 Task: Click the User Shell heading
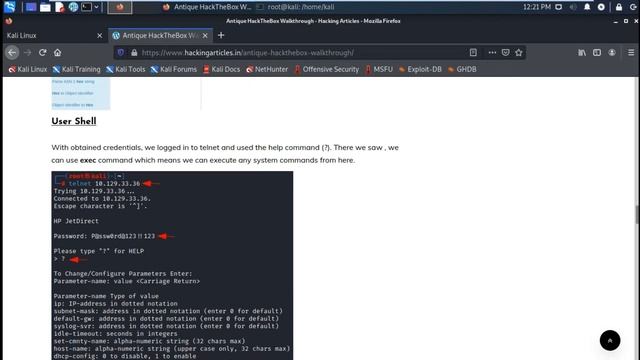click(x=74, y=121)
